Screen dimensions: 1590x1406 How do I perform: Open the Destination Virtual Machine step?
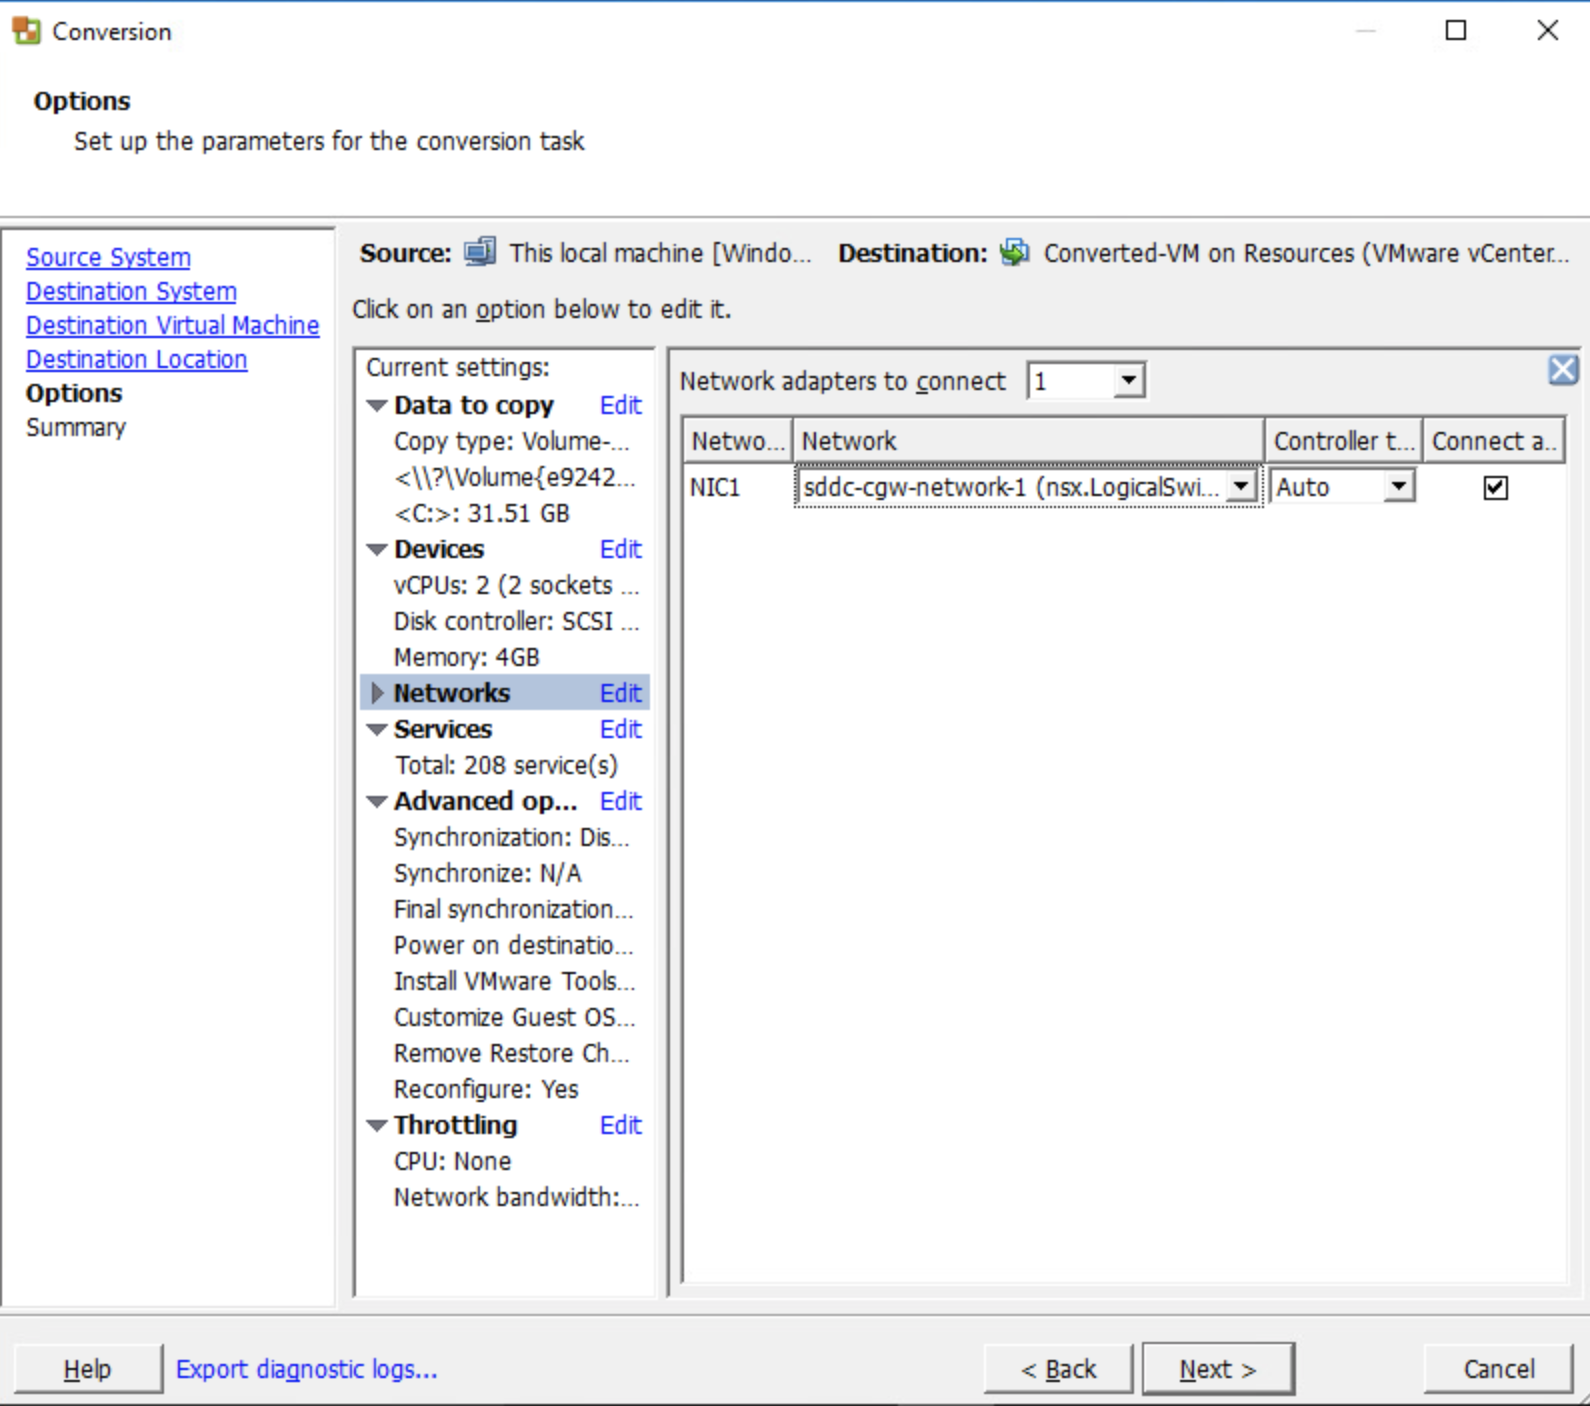click(172, 325)
